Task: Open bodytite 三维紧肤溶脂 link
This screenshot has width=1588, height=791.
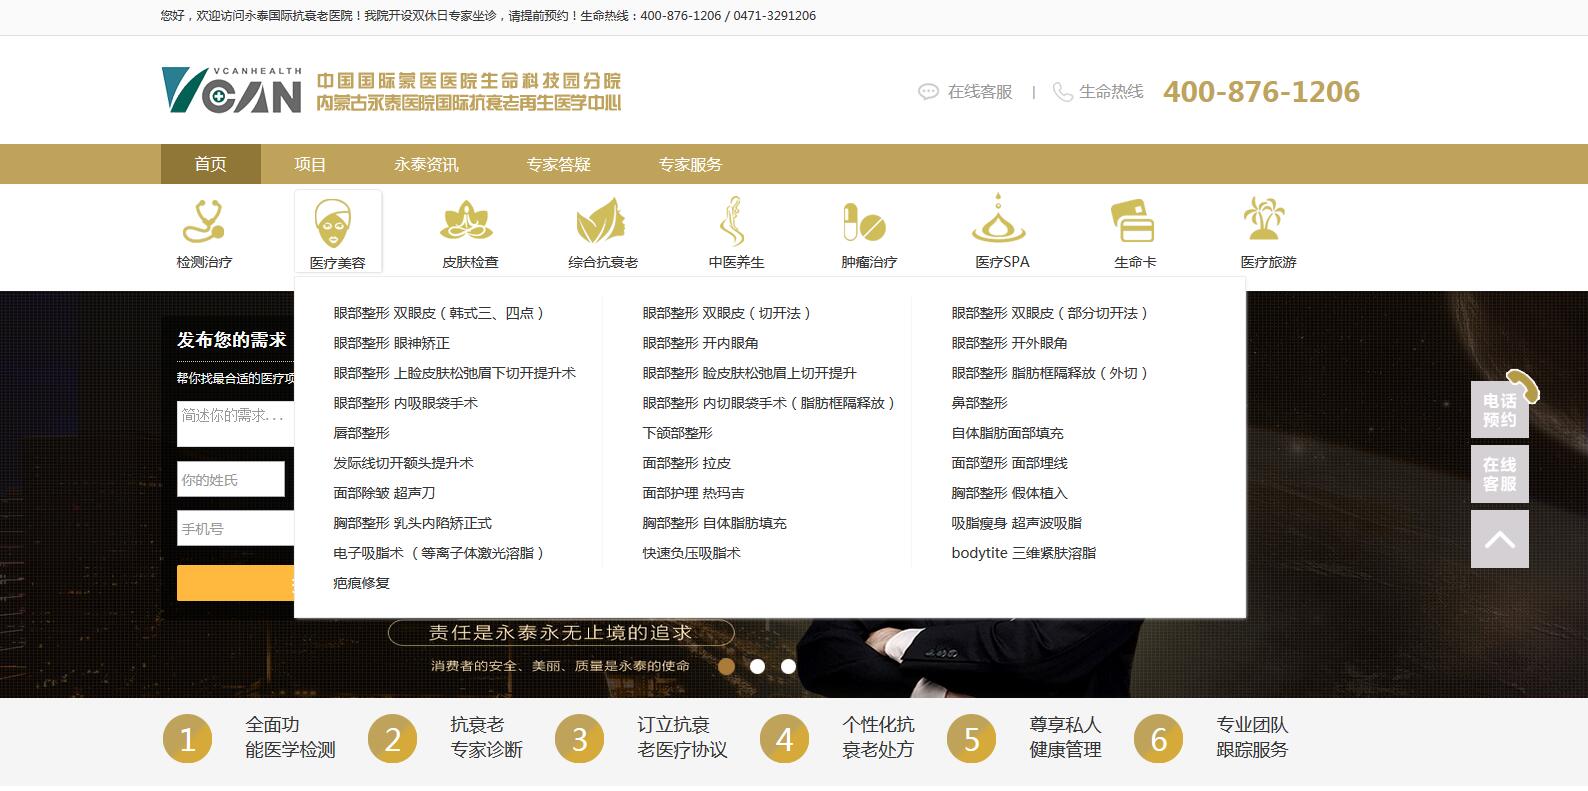Action: click(1023, 553)
